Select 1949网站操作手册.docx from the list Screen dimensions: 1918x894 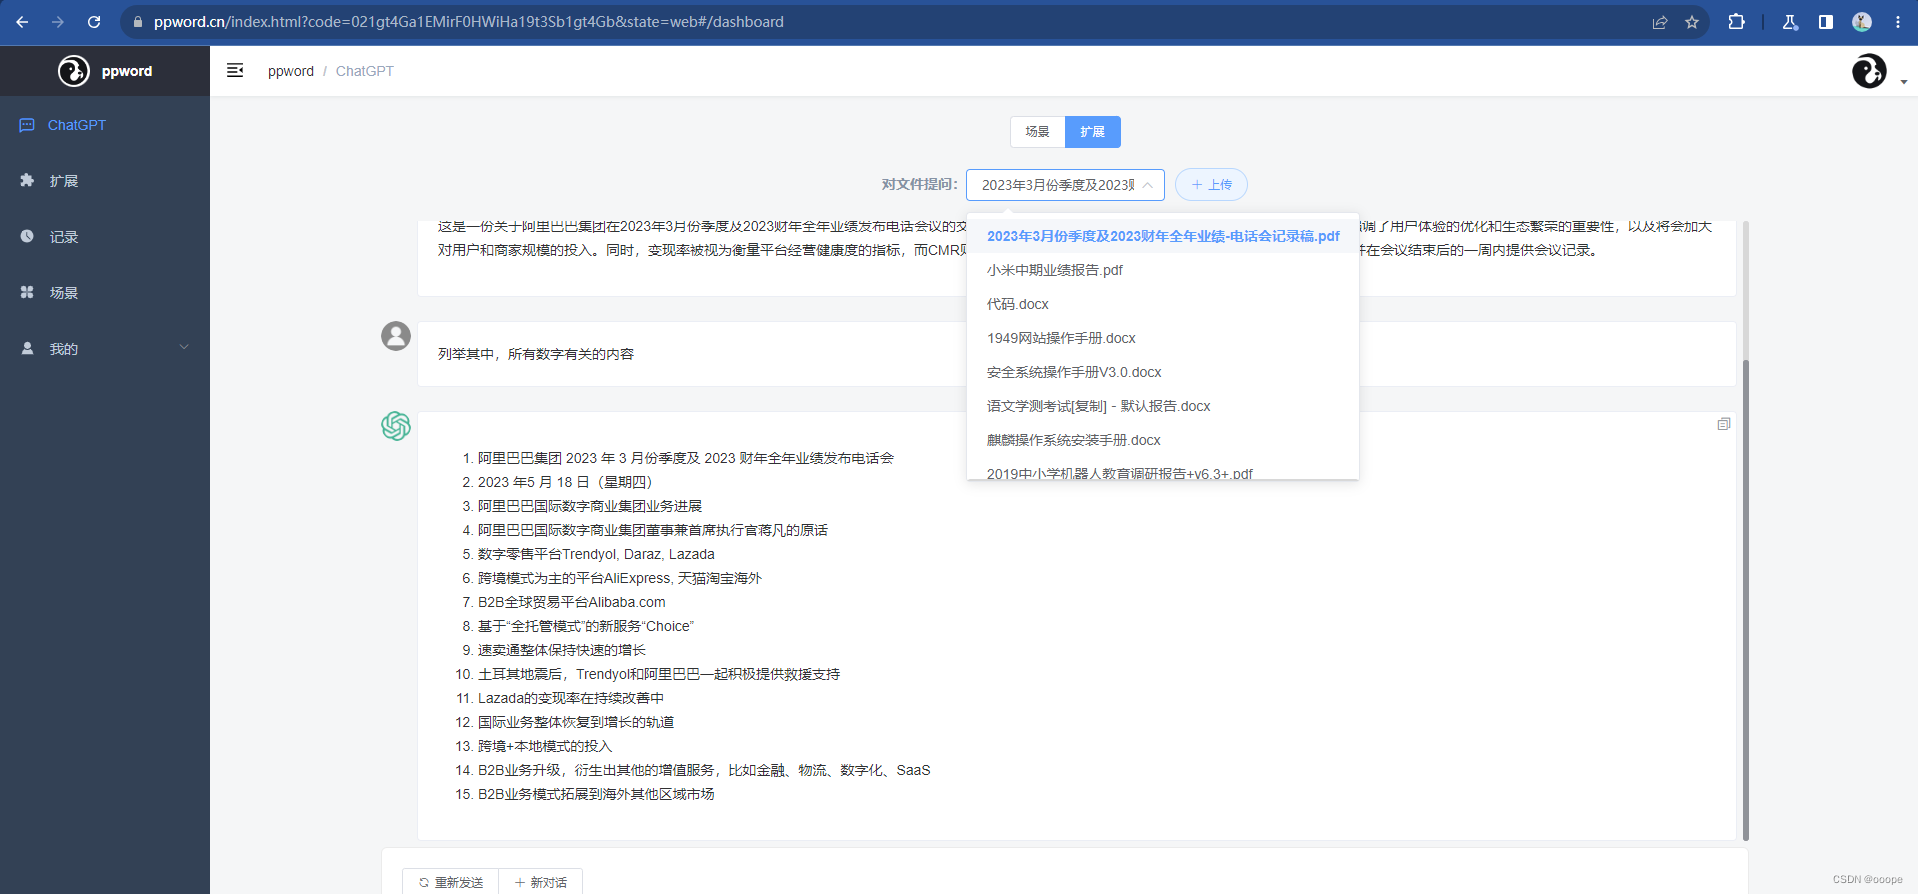pyautogui.click(x=1163, y=338)
